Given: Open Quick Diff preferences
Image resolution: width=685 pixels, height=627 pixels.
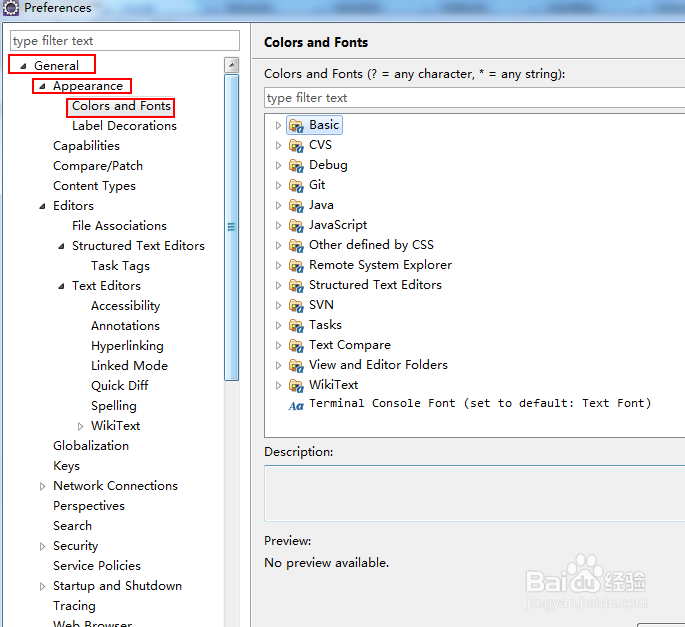Looking at the screenshot, I should point(119,386).
